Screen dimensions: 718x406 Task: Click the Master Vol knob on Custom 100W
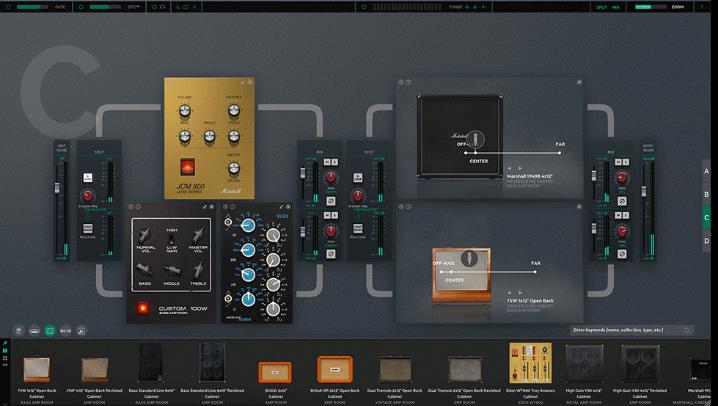pyautogui.click(x=198, y=235)
